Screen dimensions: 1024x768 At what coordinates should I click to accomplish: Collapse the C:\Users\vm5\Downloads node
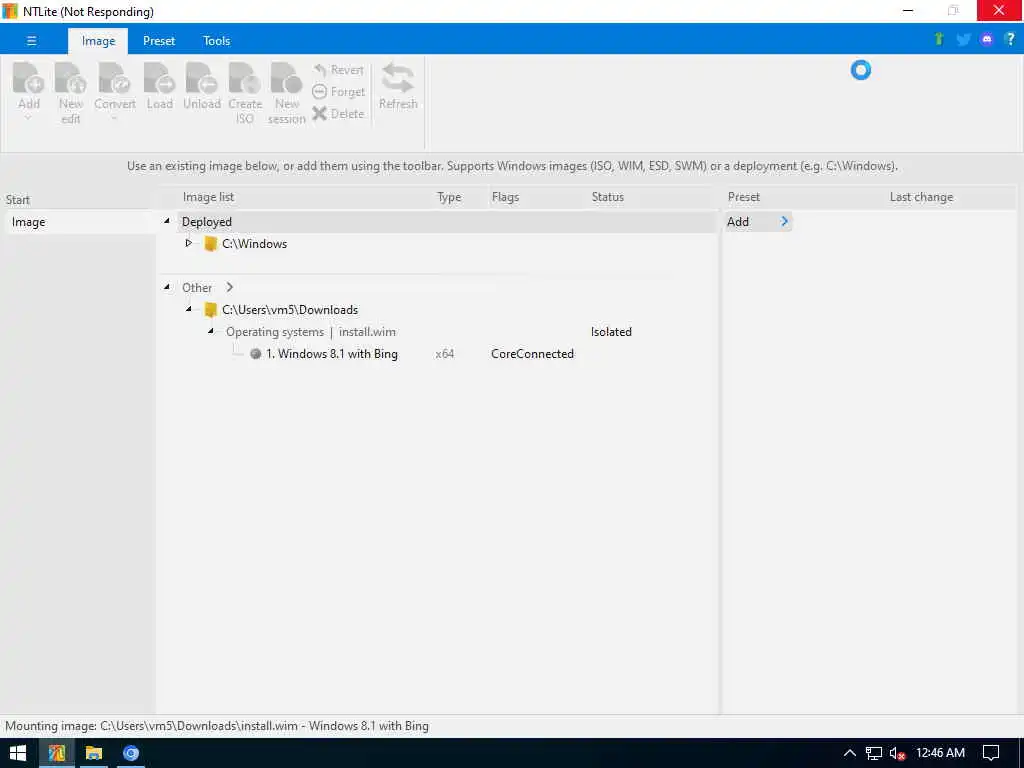point(189,309)
